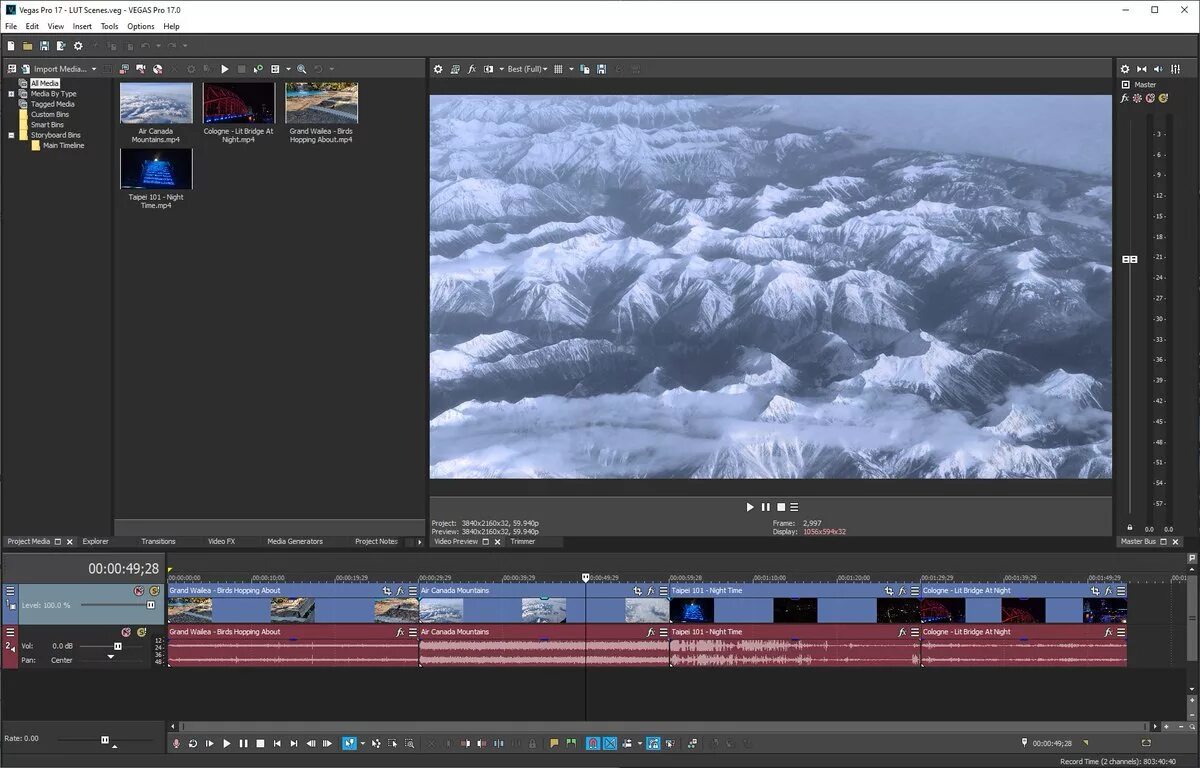This screenshot has height=768, width=1200.
Task: Open Video Output FX in preview toolbar
Action: coord(471,69)
